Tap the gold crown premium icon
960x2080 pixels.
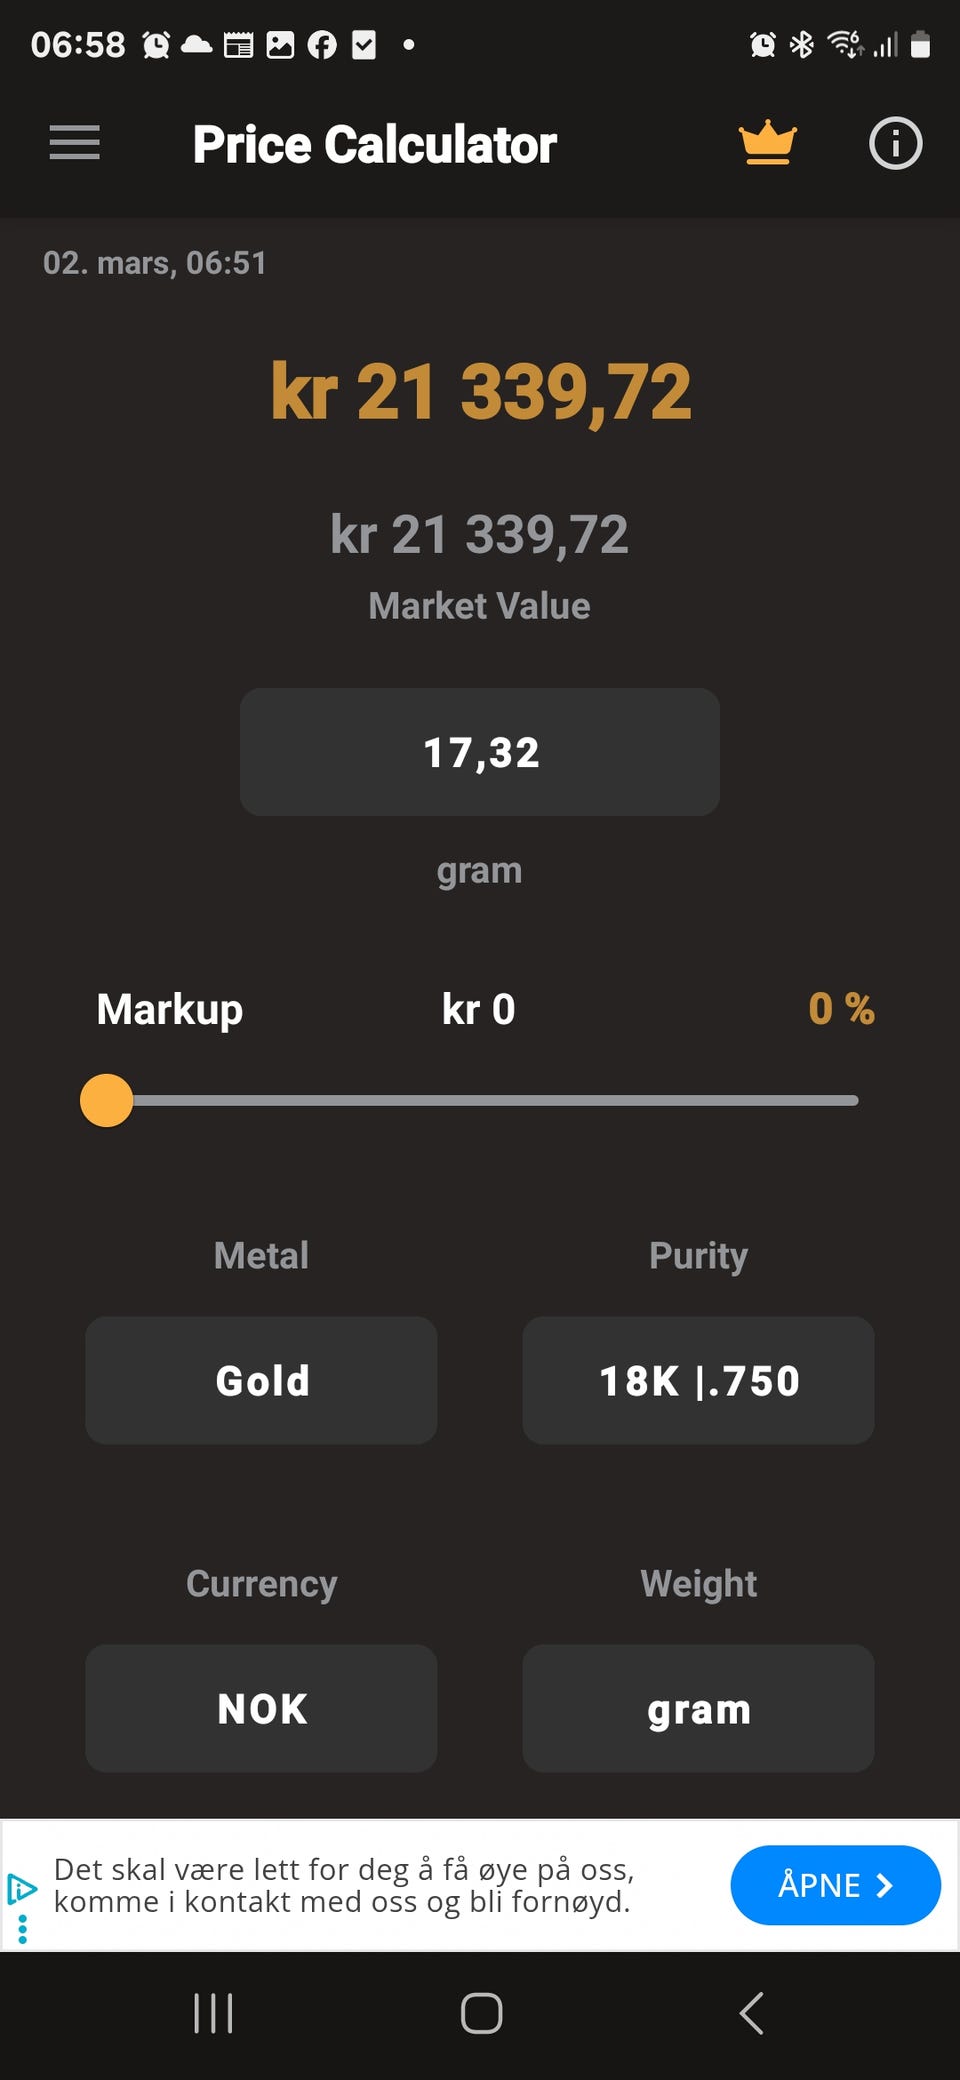[x=767, y=143]
